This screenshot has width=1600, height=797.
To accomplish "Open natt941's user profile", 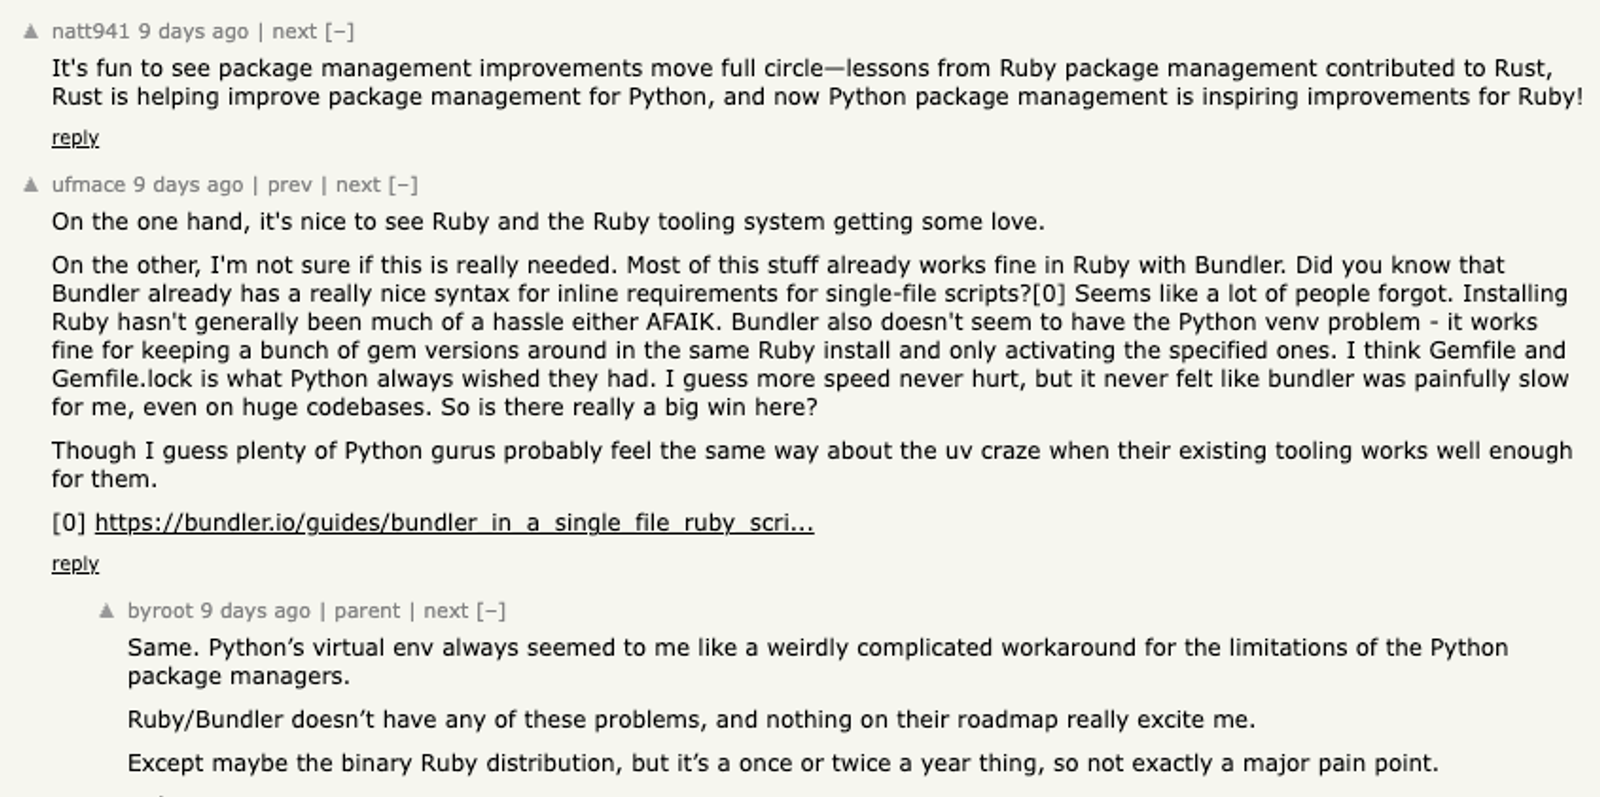I will tap(91, 31).
